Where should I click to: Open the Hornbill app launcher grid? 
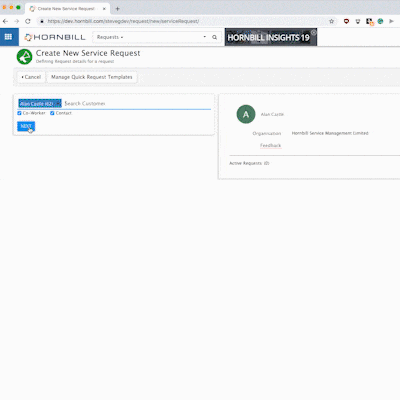coord(9,37)
